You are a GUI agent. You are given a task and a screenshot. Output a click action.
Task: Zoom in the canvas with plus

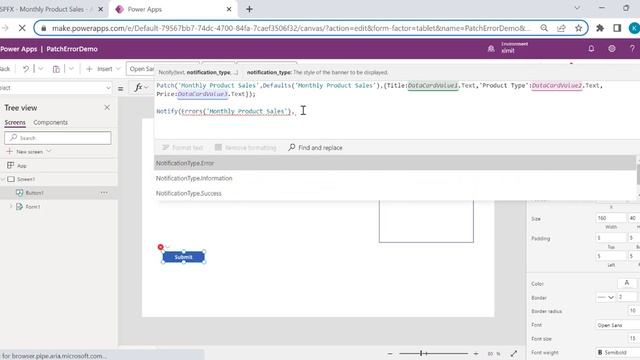476,353
